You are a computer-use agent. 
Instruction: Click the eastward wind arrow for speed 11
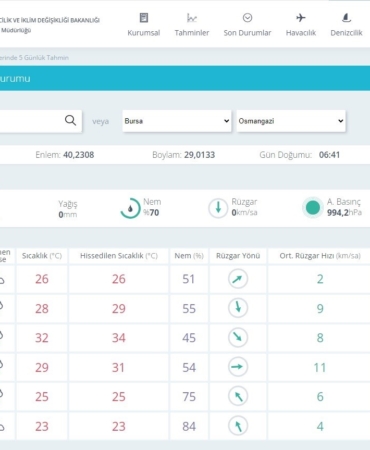pyautogui.click(x=238, y=367)
